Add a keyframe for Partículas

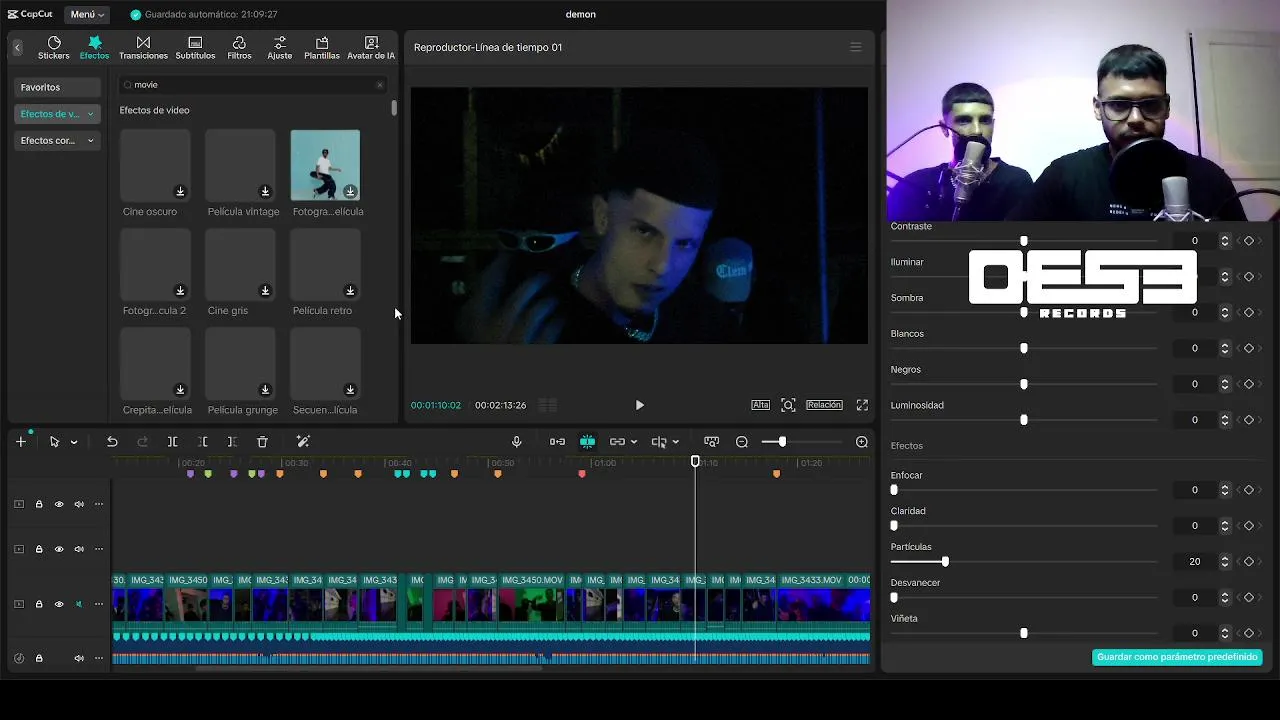[x=1249, y=562]
